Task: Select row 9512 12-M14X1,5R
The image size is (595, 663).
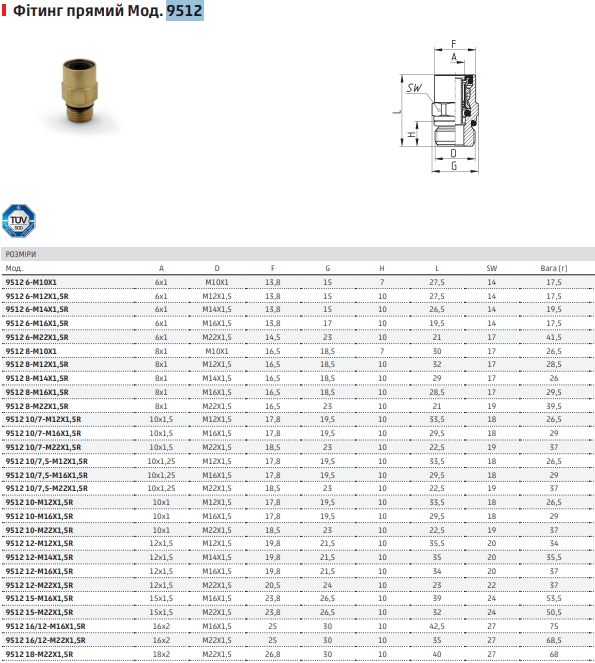Action: pos(298,557)
